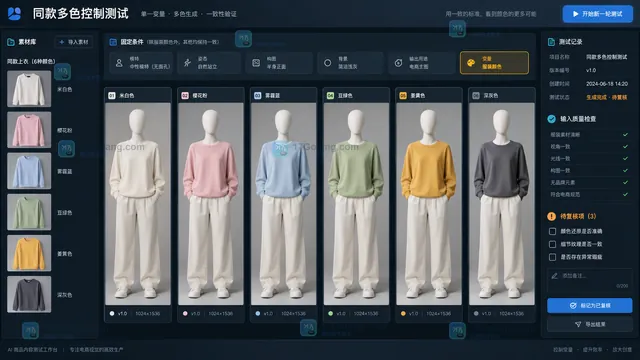Screen dimensions: 640x360
Task: Click the blue check icon by 输入质量检查
Action: pos(551,119)
